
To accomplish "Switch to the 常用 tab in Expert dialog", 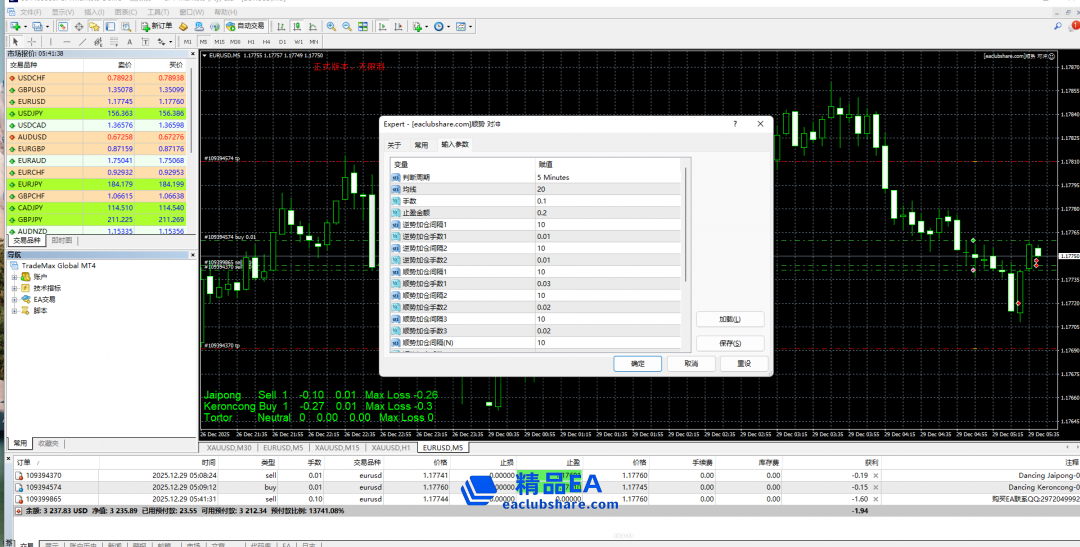I will 421,144.
